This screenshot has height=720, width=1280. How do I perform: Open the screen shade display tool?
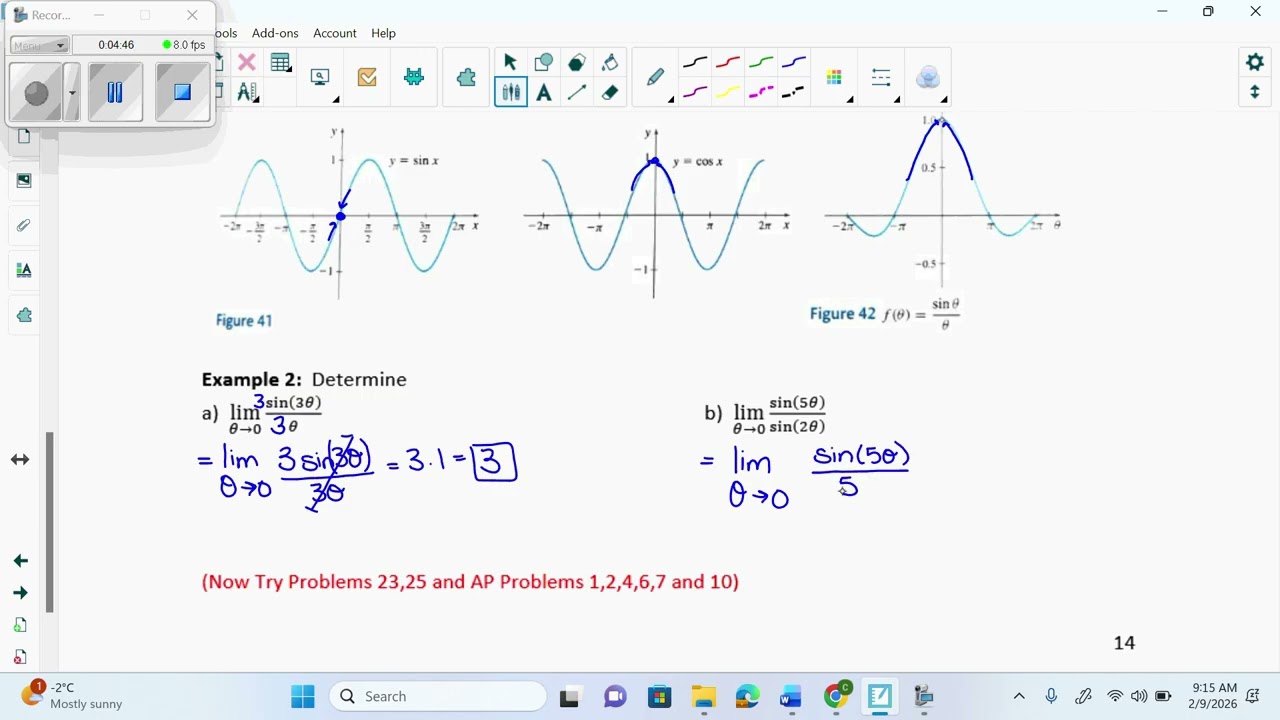point(320,77)
